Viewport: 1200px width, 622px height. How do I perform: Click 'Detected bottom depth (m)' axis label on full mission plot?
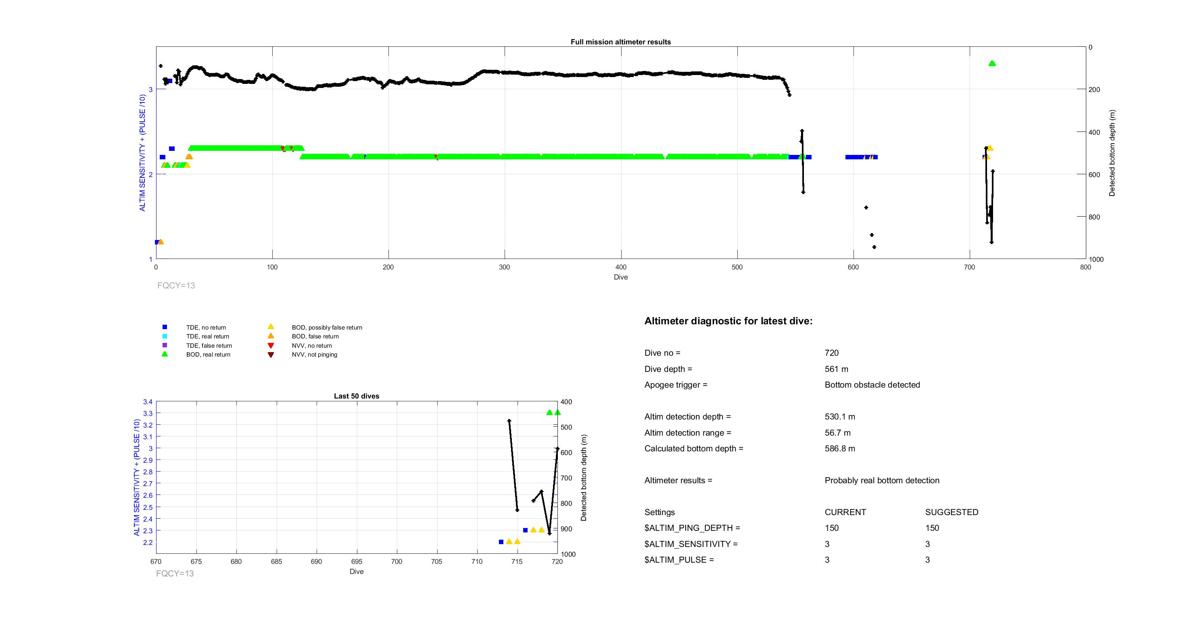click(x=1113, y=153)
